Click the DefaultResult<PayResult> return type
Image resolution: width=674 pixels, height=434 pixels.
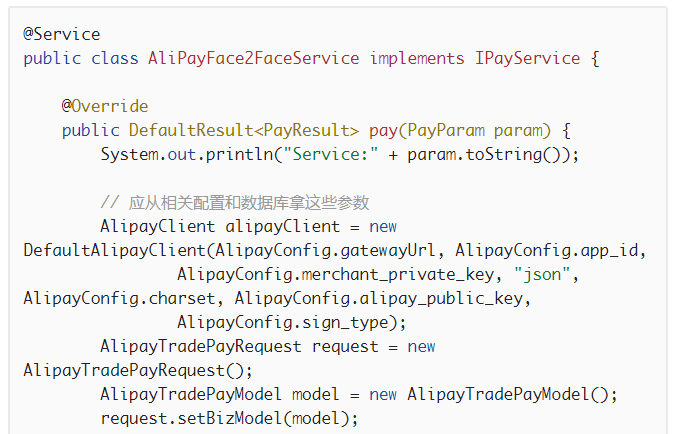[x=244, y=130]
